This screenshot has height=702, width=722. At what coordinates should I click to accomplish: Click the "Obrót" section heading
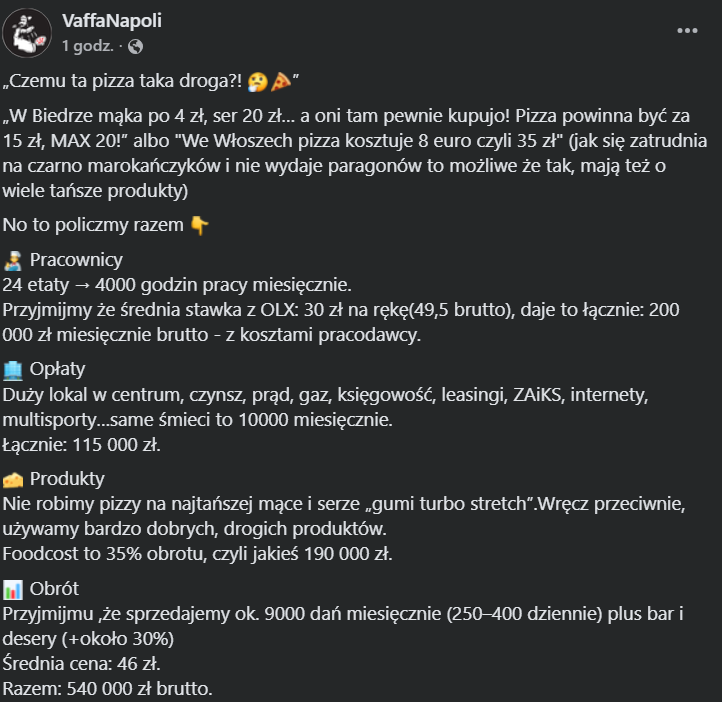[x=54, y=588]
